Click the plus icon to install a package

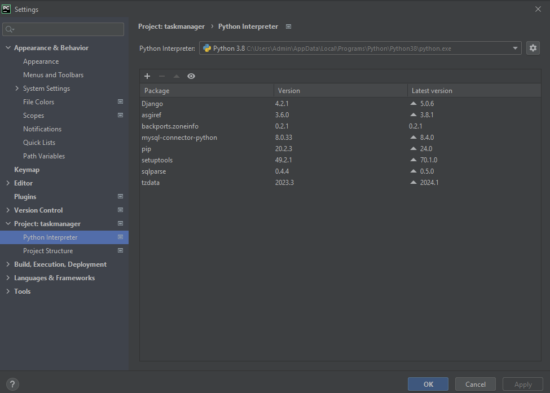pyautogui.click(x=147, y=76)
